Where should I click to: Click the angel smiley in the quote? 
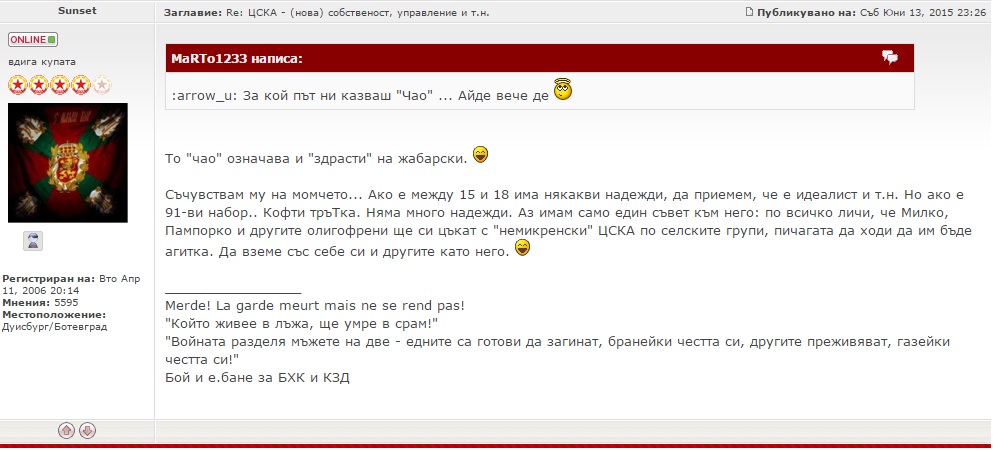pos(563,91)
